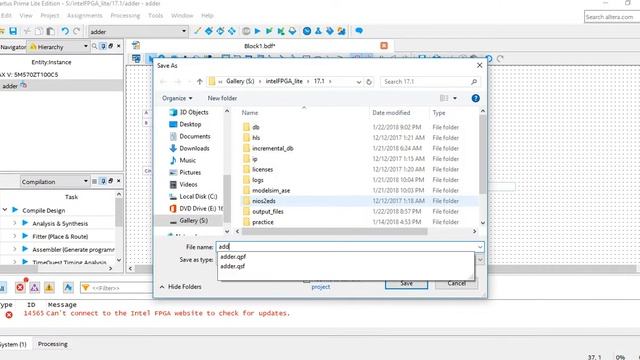The image size is (640, 360).
Task: Click the message Filter input field
Action: pyautogui.click(x=117, y=288)
